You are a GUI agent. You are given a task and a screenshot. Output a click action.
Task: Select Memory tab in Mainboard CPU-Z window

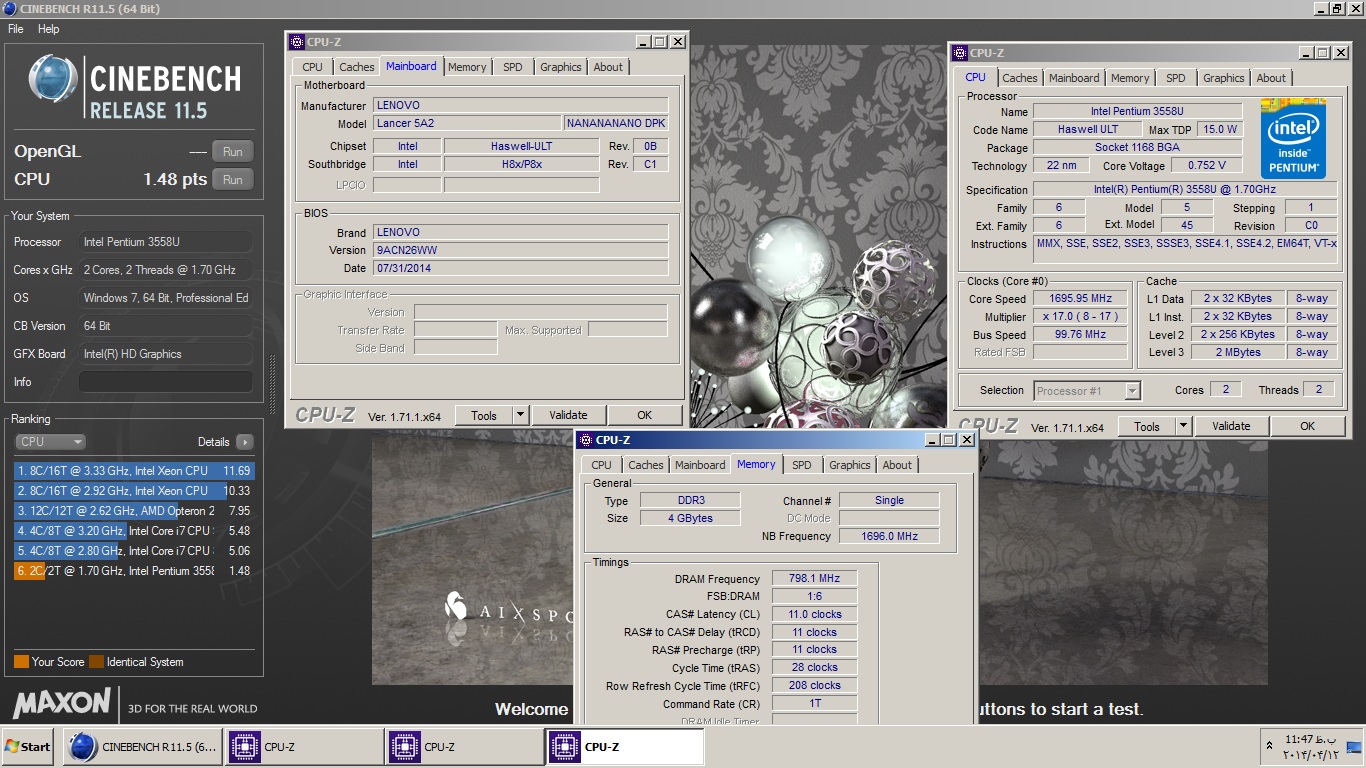[x=467, y=67]
